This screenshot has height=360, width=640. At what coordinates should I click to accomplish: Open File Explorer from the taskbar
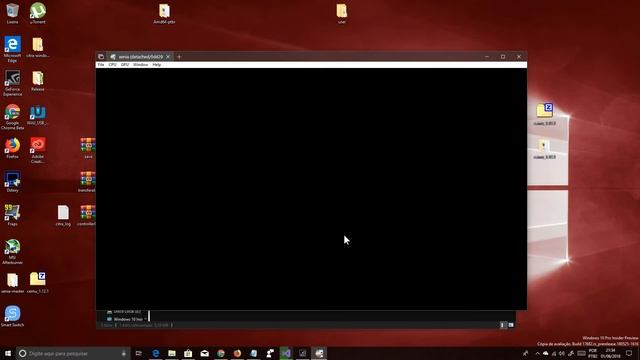pos(172,353)
